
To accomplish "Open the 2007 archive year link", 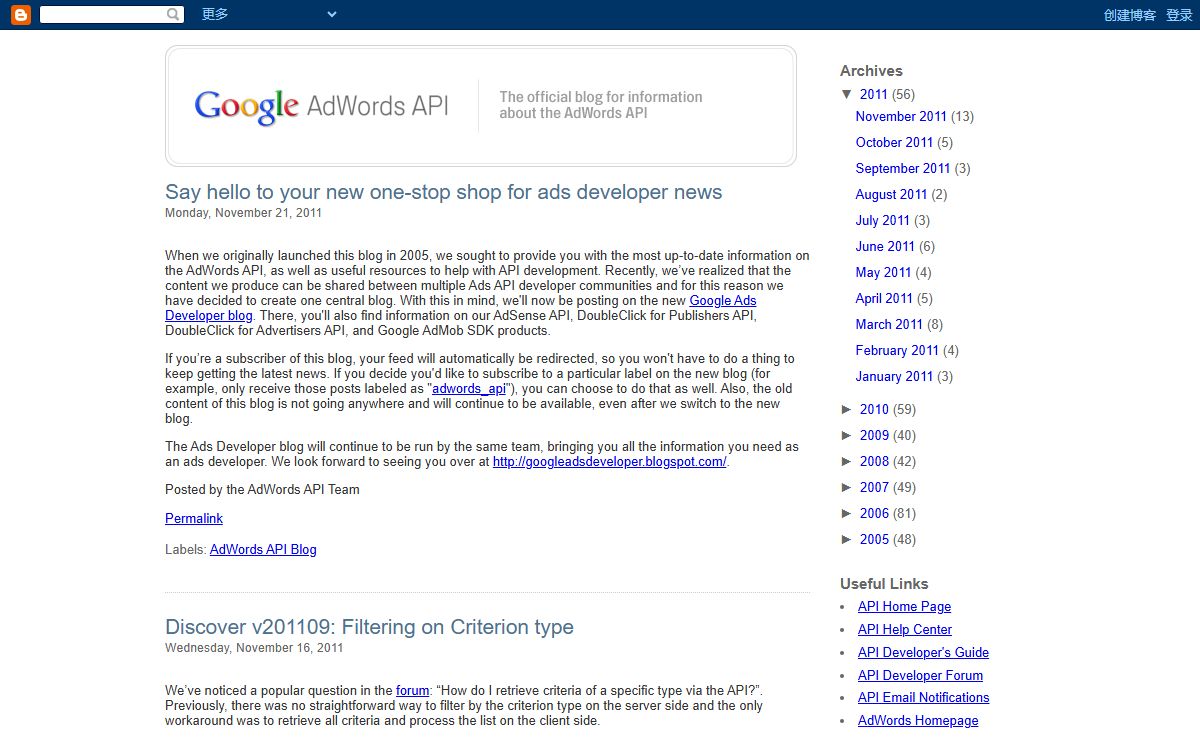I will coord(874,487).
